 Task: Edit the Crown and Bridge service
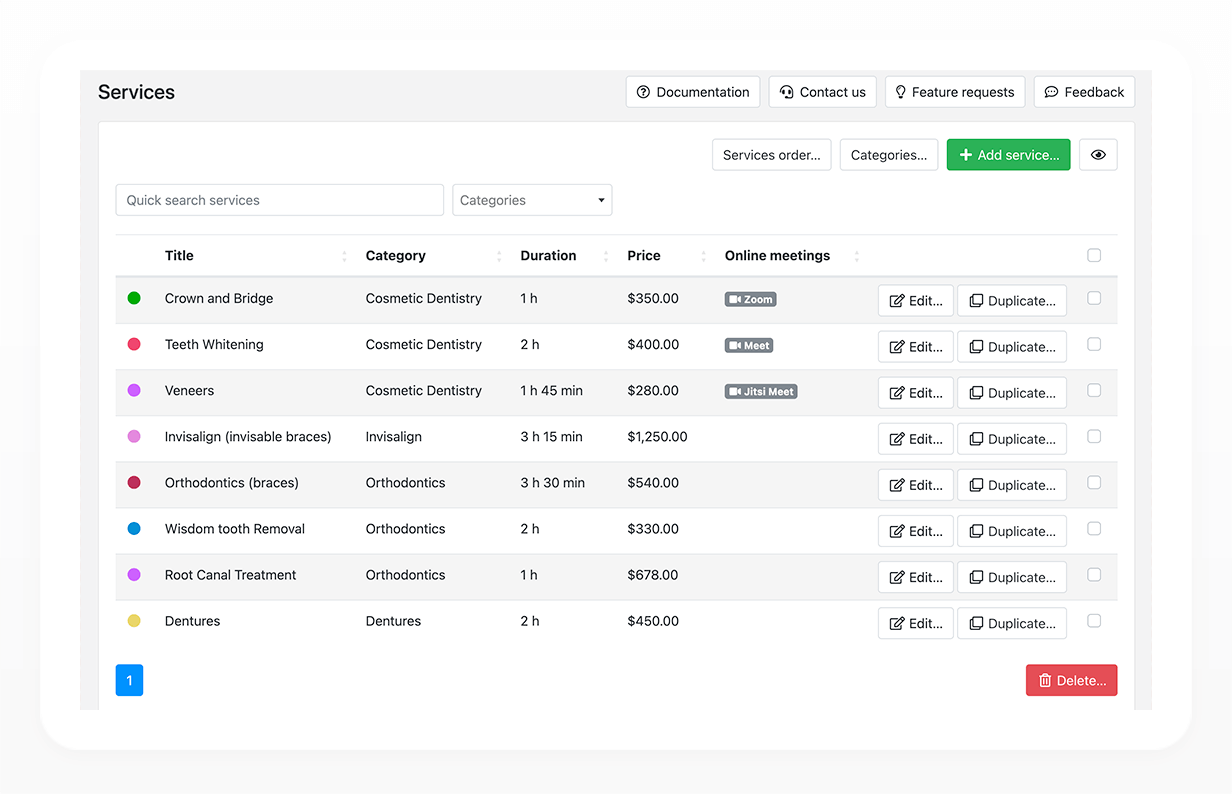point(916,301)
